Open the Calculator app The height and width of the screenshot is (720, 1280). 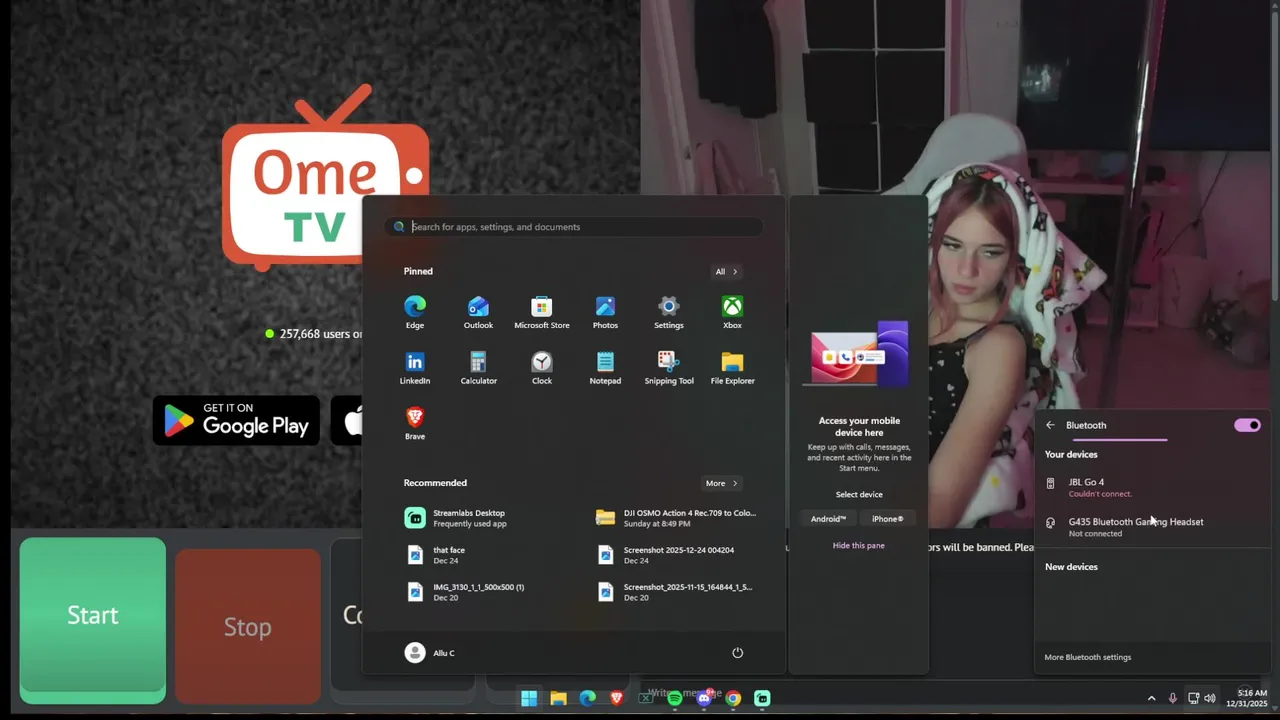pyautogui.click(x=478, y=368)
